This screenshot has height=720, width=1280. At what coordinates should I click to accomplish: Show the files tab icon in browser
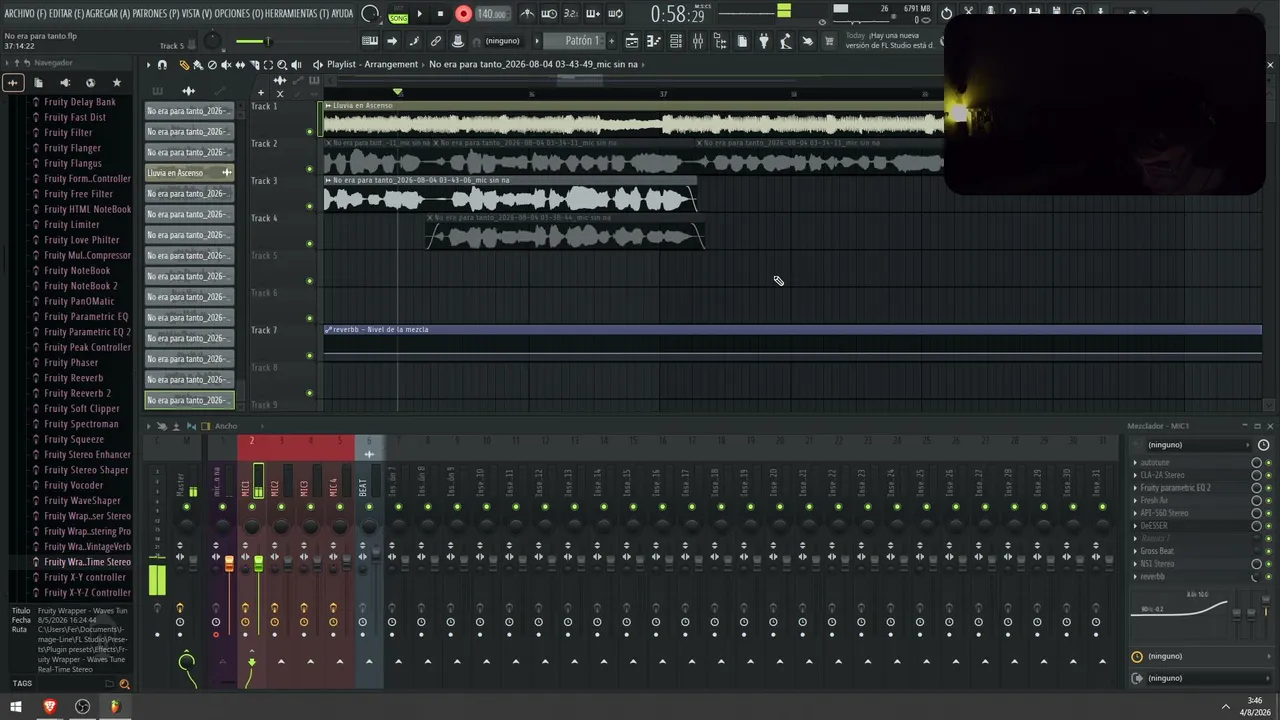click(x=40, y=82)
